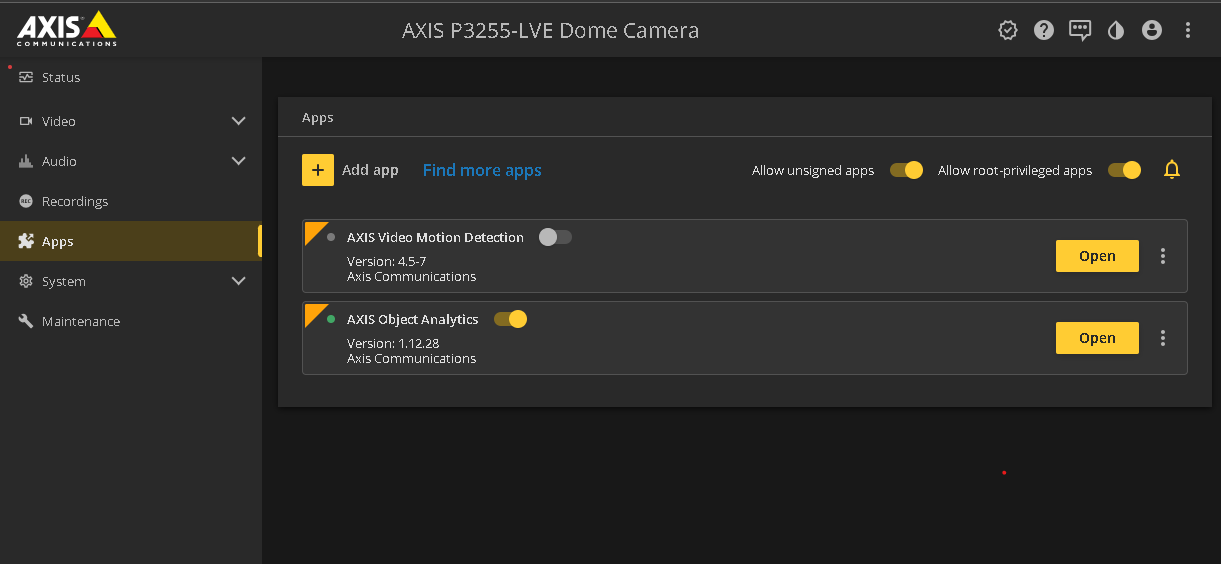Screen dimensions: 1221x564
Task: Toggle the contrast theme icon
Action: click(1116, 30)
